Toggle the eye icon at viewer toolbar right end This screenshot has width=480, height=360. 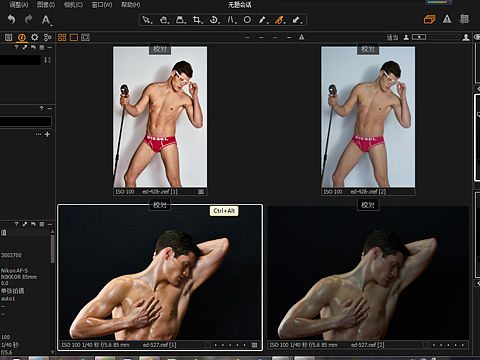pyautogui.click(x=477, y=37)
